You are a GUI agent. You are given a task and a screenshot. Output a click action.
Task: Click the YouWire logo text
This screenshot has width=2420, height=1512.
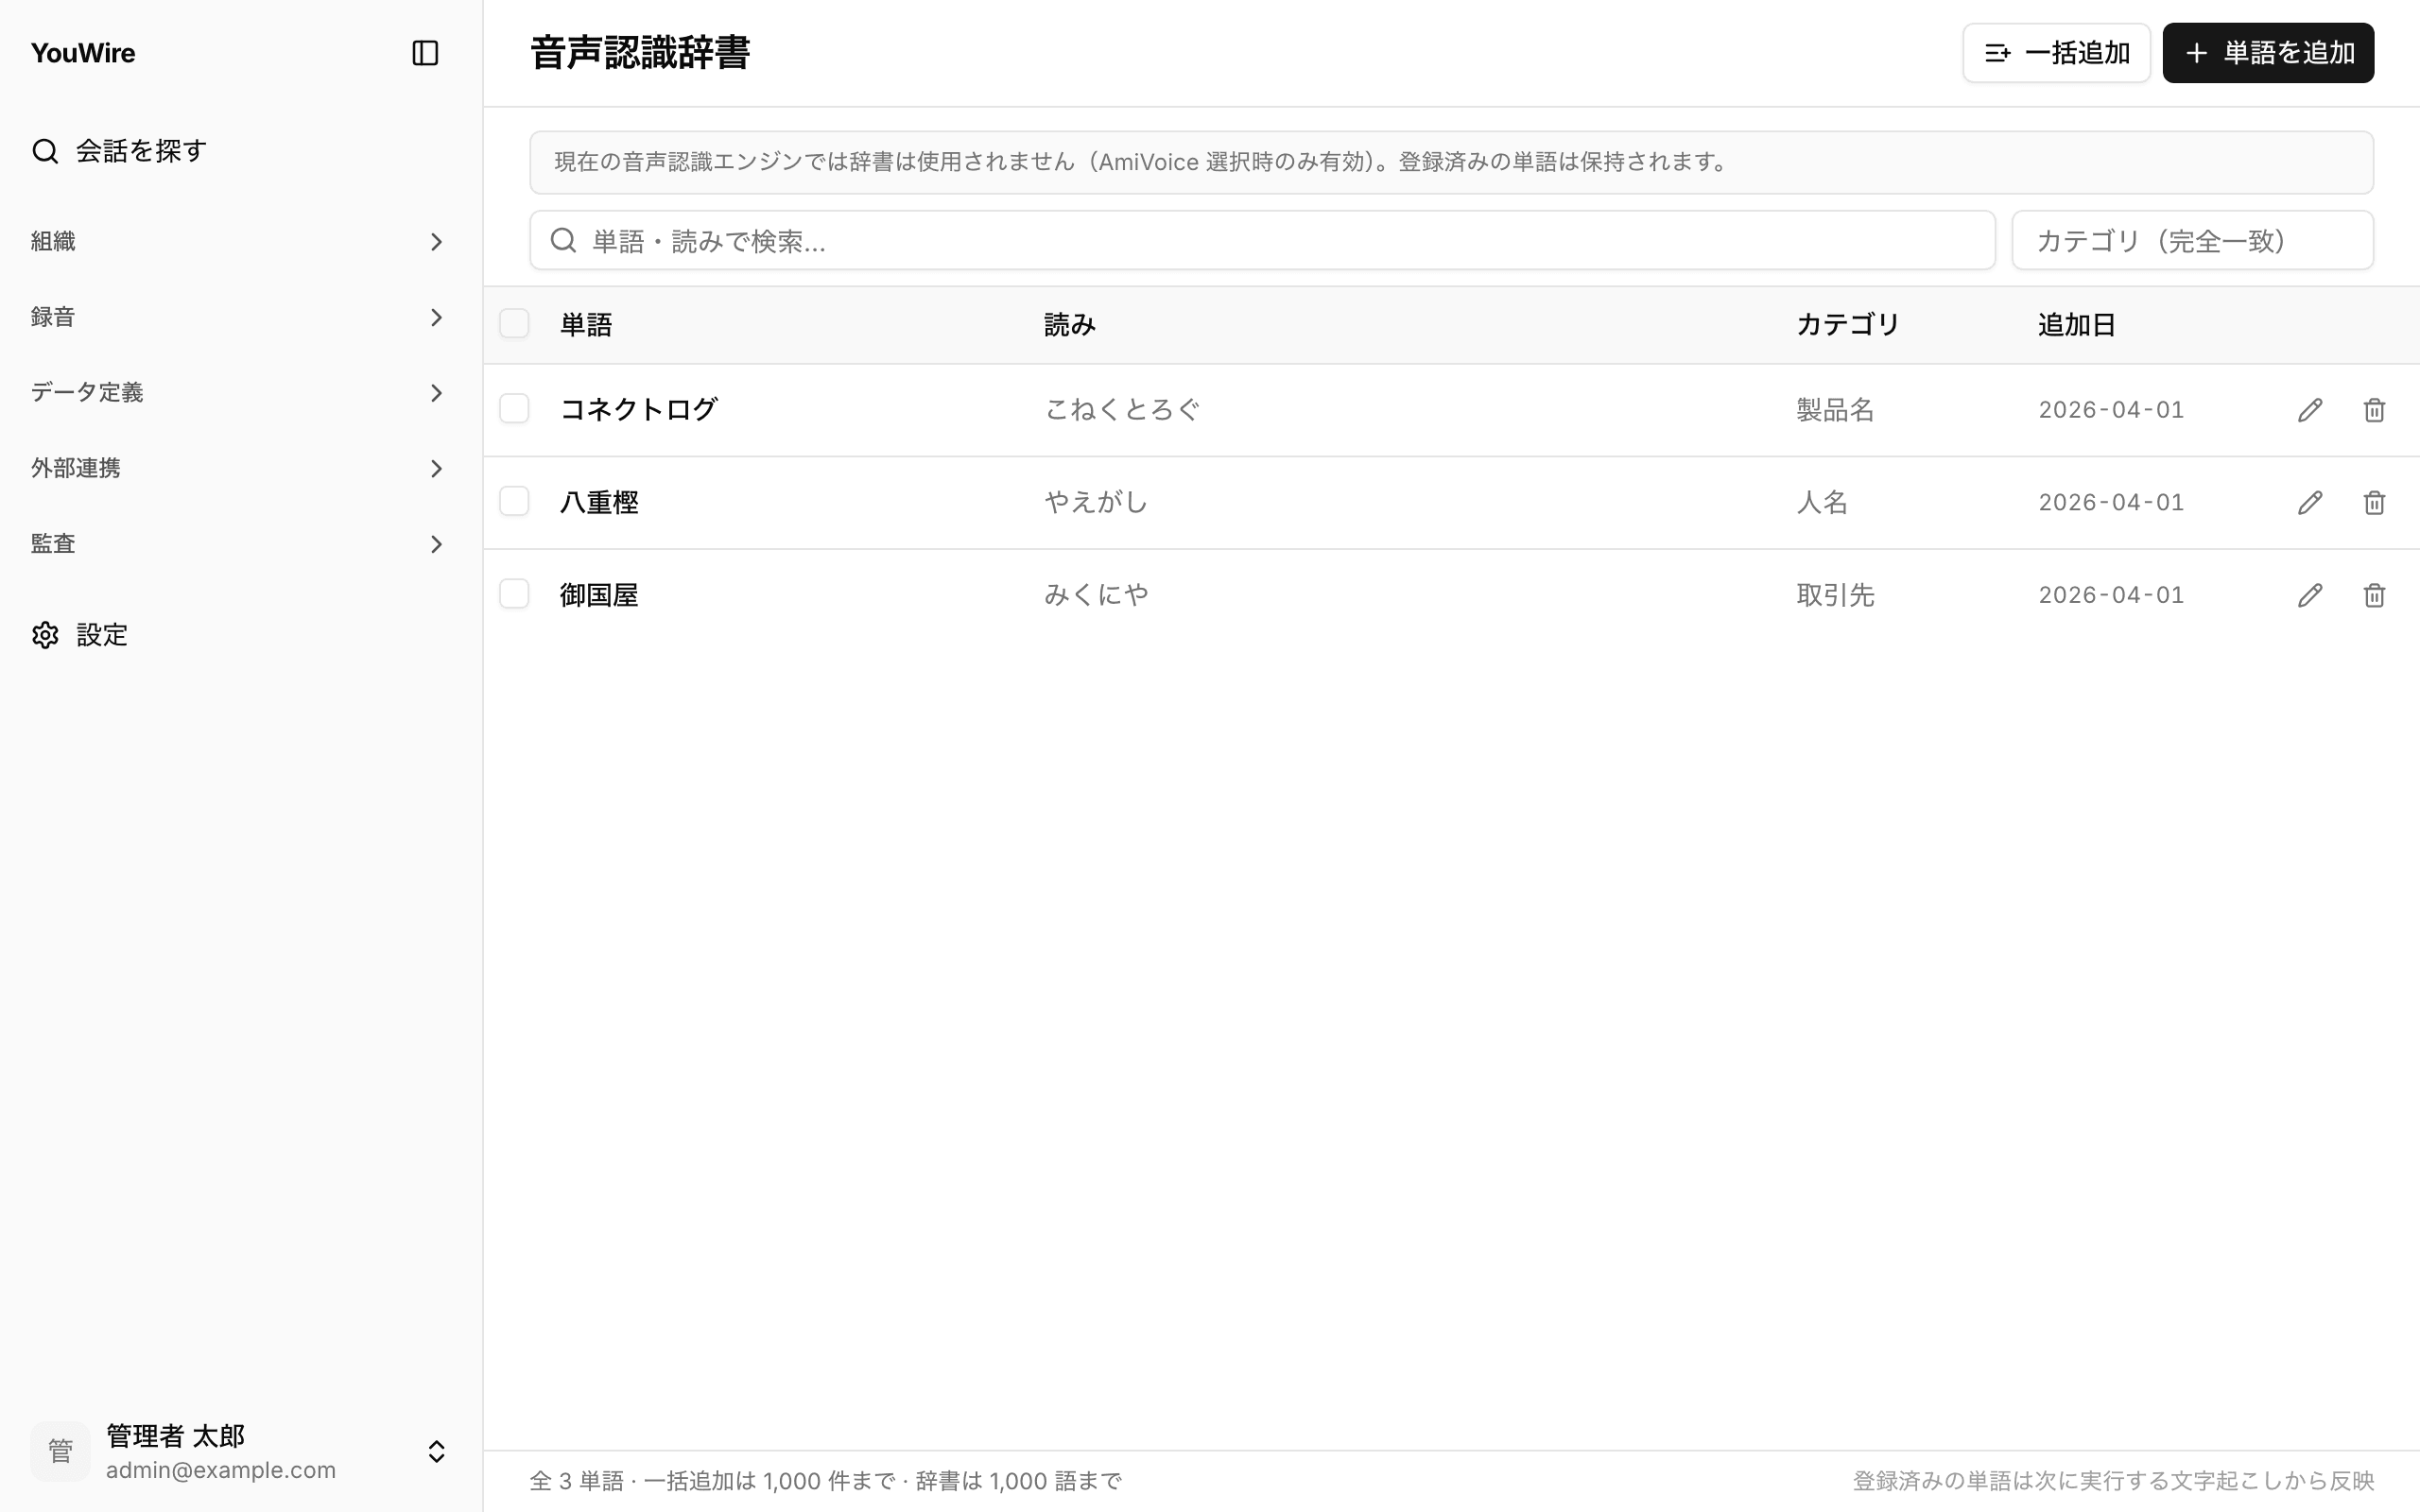coord(83,53)
